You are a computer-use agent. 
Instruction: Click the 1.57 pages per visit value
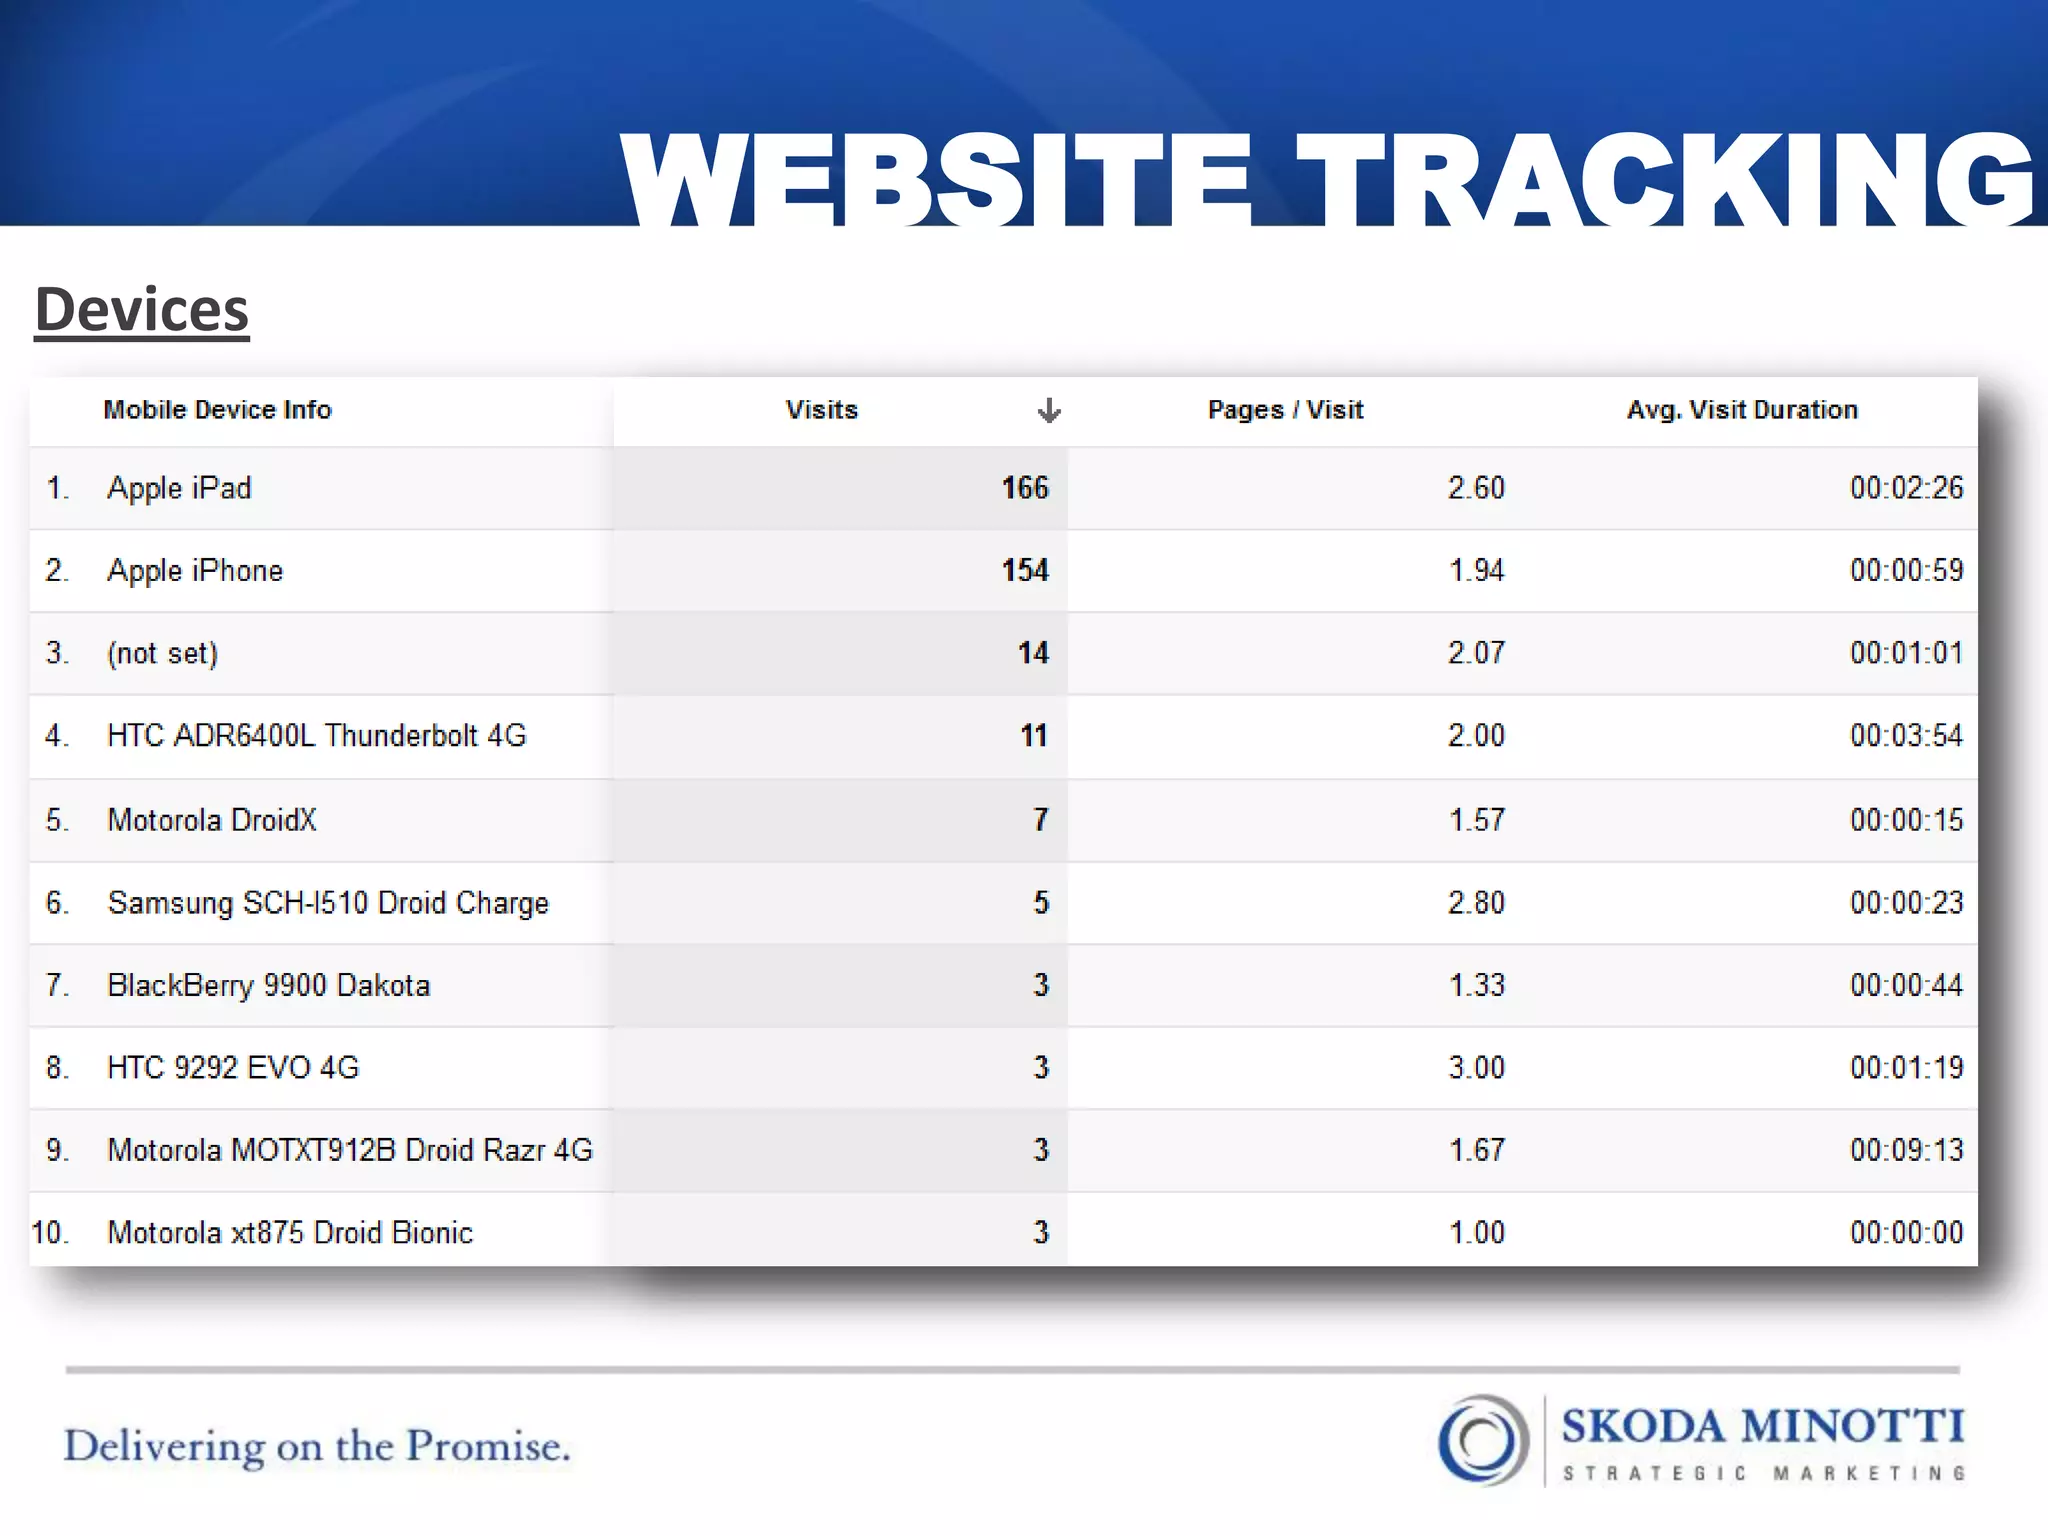[1476, 820]
